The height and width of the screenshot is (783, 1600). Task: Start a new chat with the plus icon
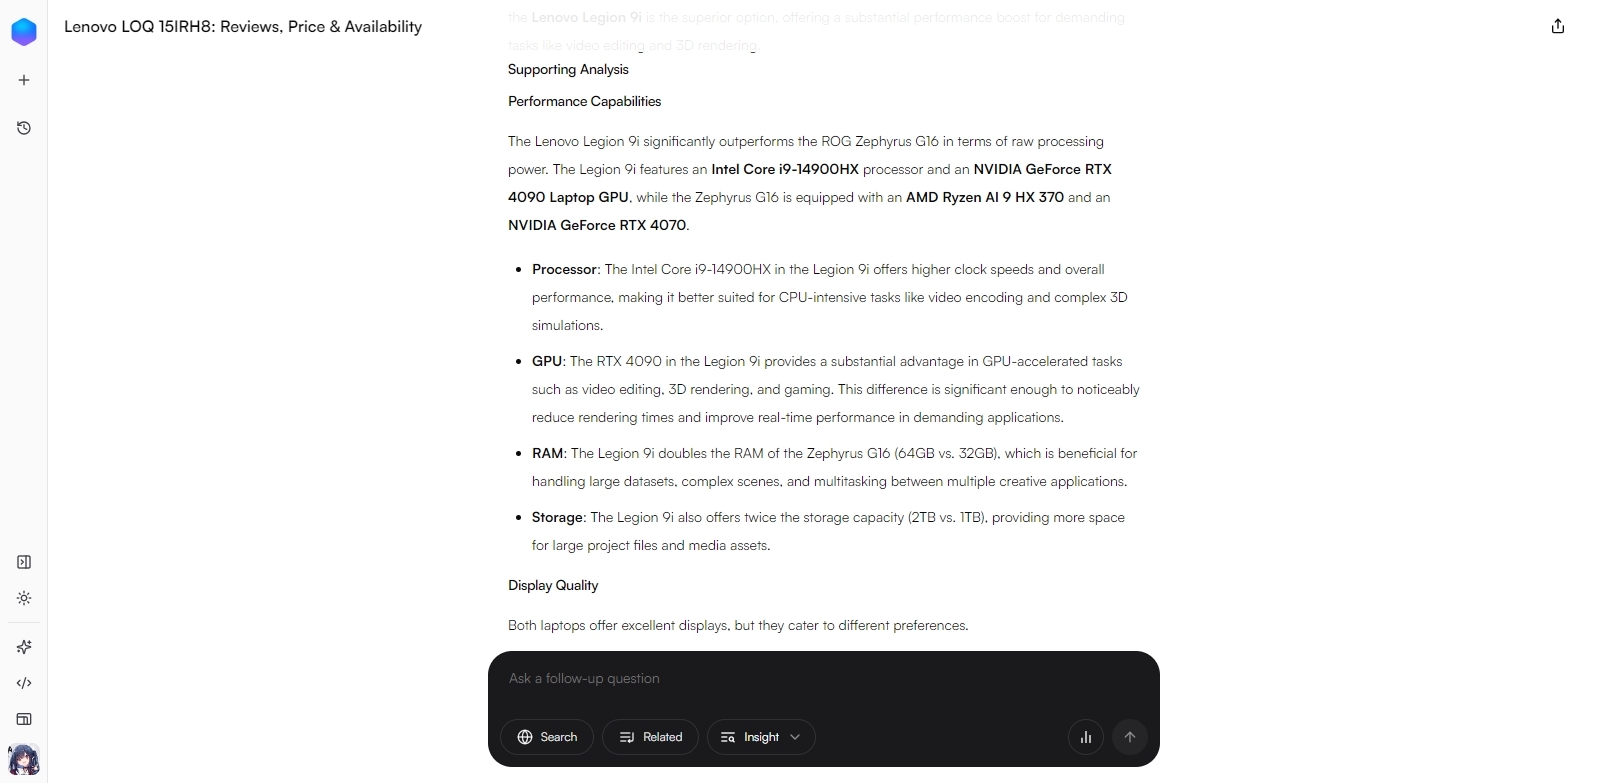24,80
